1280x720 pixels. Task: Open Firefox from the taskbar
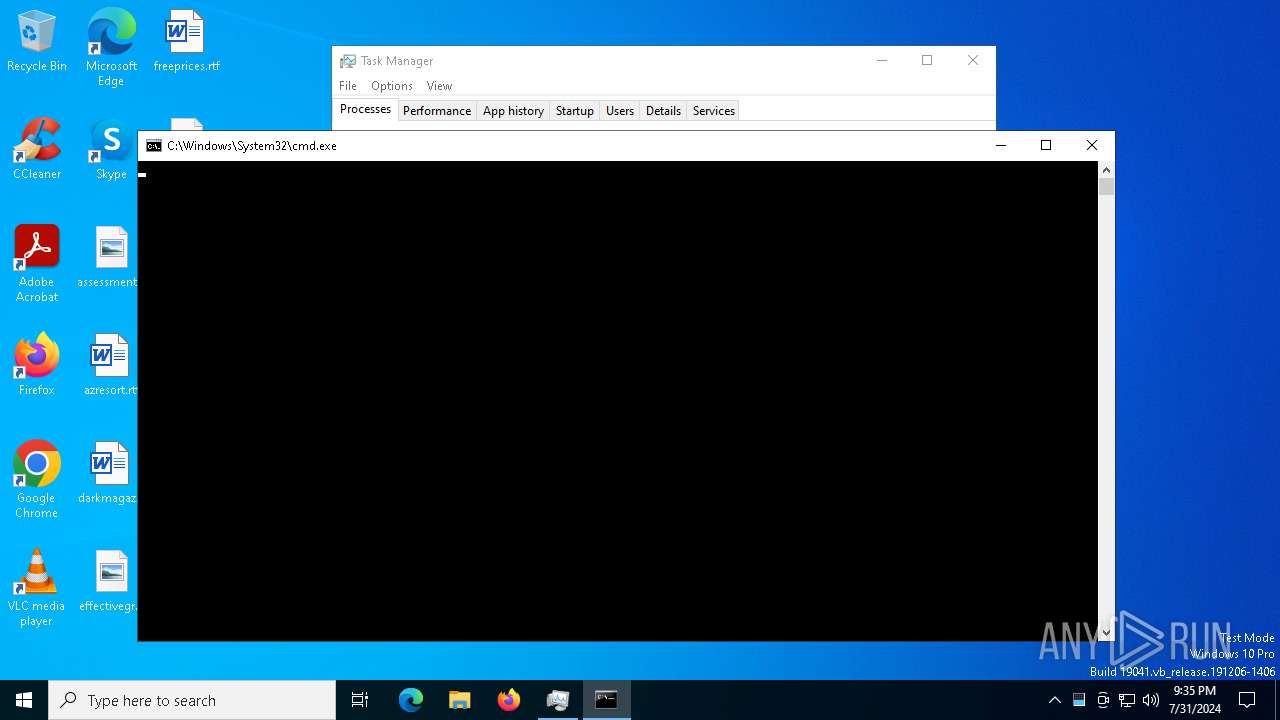[509, 700]
